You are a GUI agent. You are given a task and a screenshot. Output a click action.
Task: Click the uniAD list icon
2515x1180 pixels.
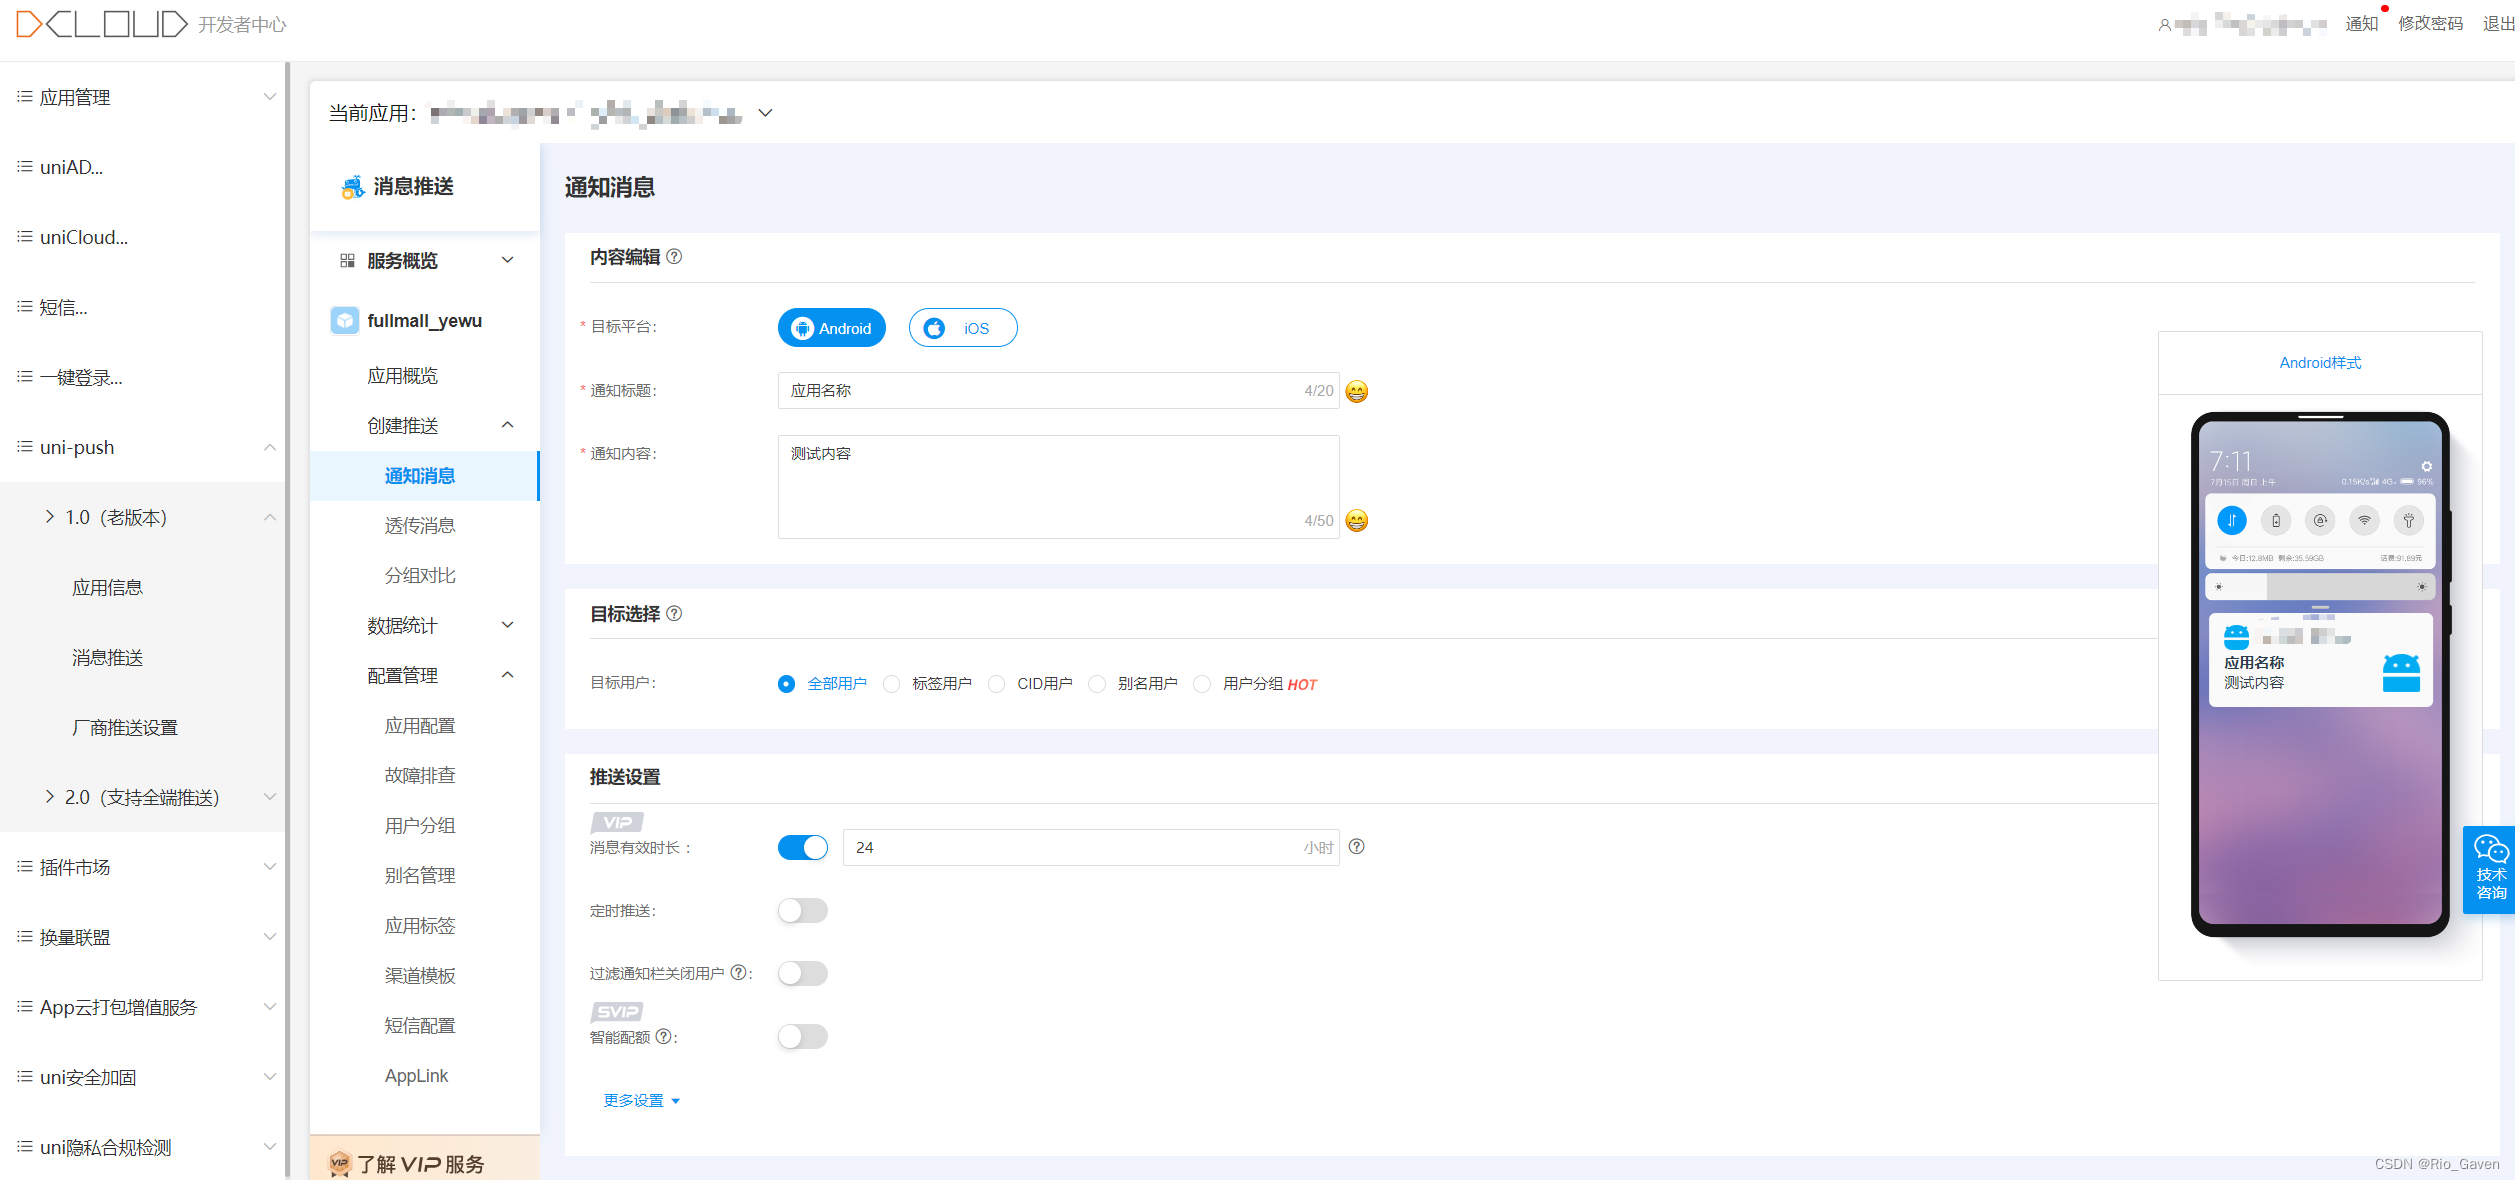click(x=25, y=167)
